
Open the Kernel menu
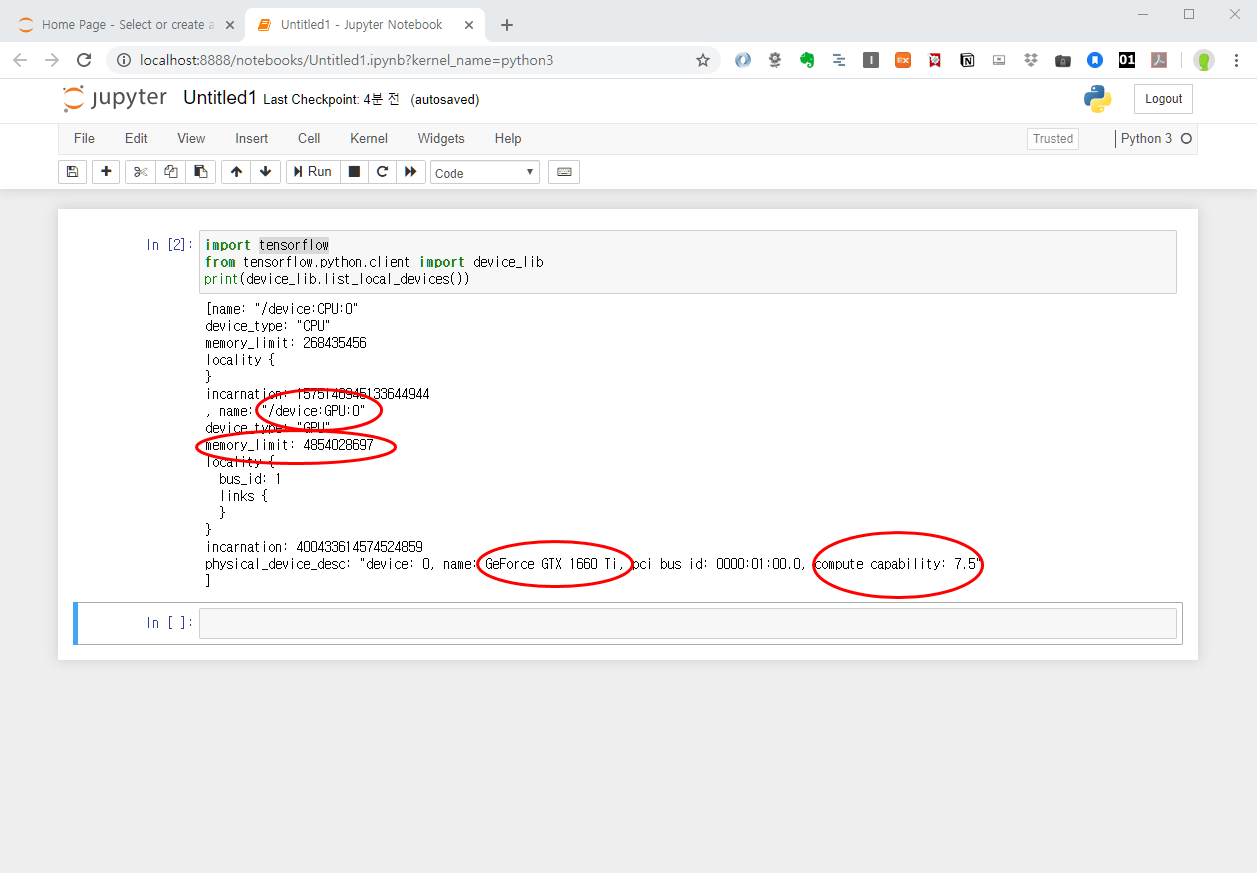point(369,139)
